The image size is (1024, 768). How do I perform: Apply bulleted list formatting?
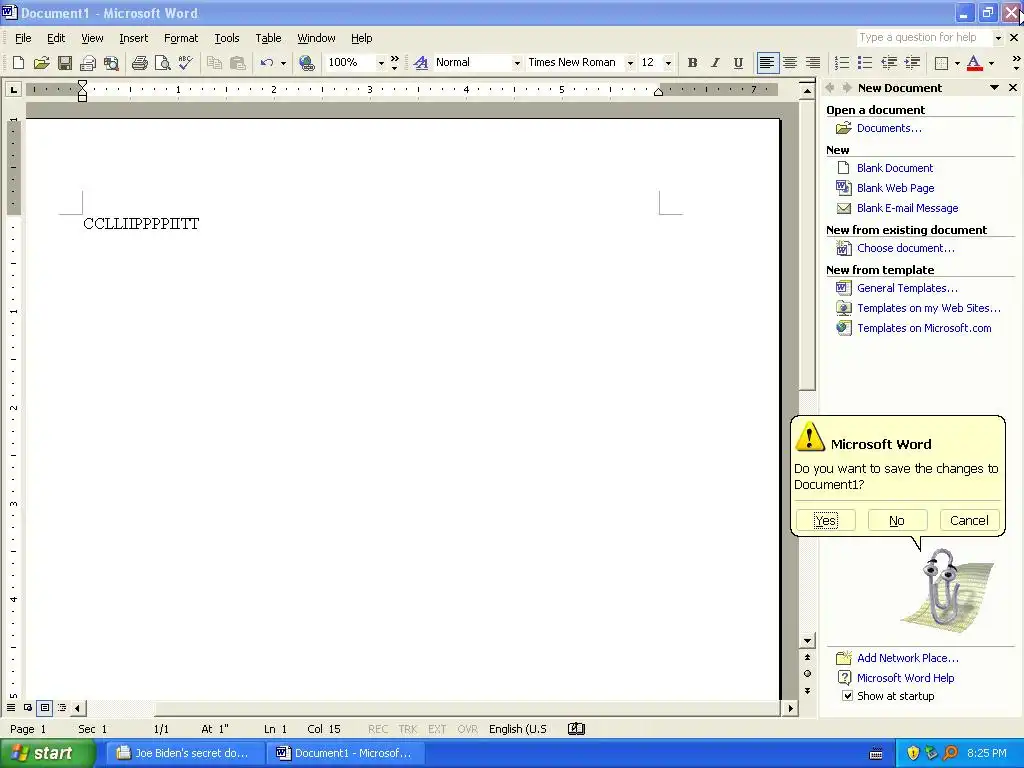865,63
